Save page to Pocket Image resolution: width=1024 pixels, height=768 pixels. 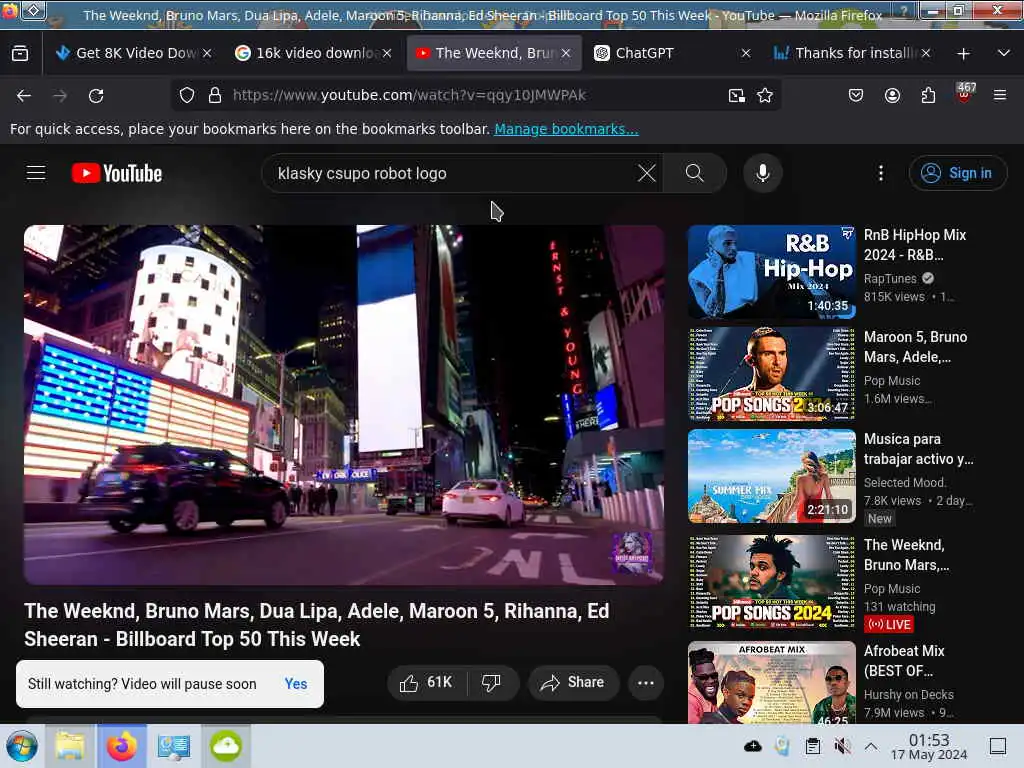(856, 96)
